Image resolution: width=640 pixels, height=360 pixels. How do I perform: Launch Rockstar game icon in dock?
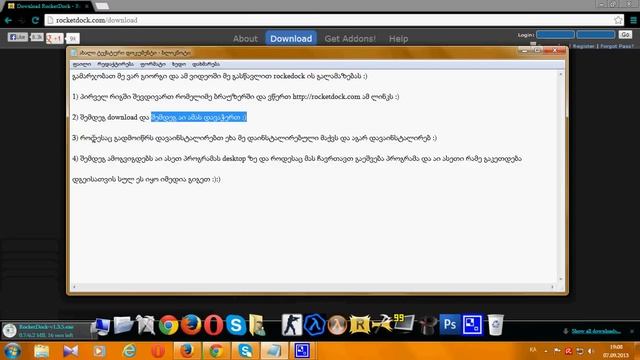360,325
